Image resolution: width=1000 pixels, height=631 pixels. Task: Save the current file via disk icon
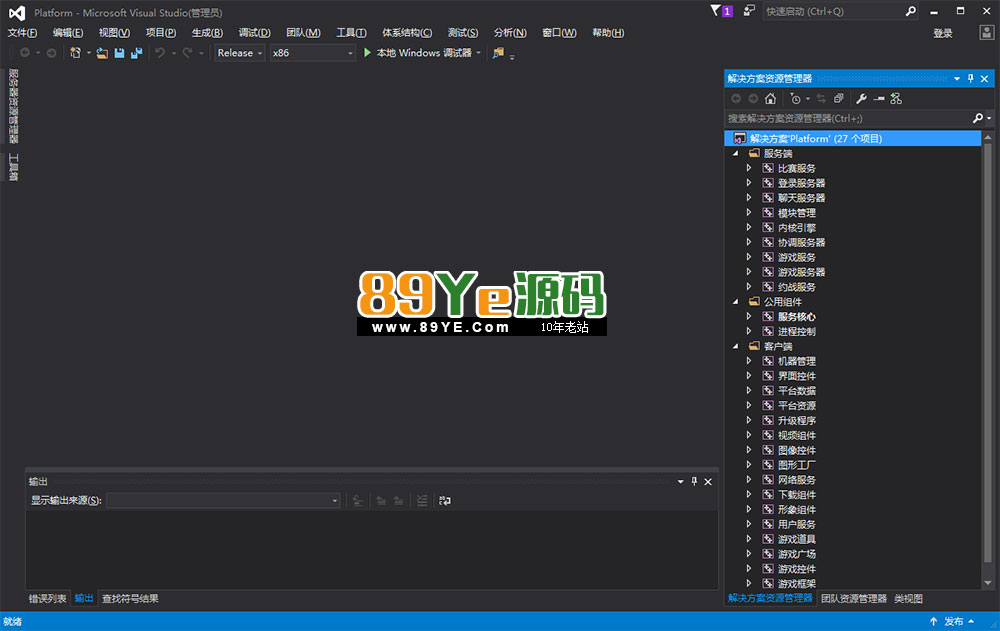pyautogui.click(x=119, y=53)
